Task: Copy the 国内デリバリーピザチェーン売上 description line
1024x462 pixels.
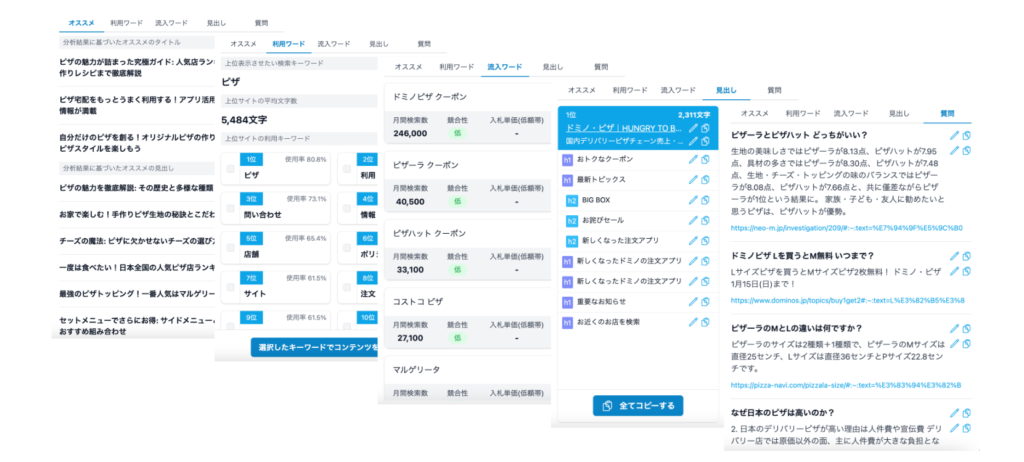Action: 705,140
